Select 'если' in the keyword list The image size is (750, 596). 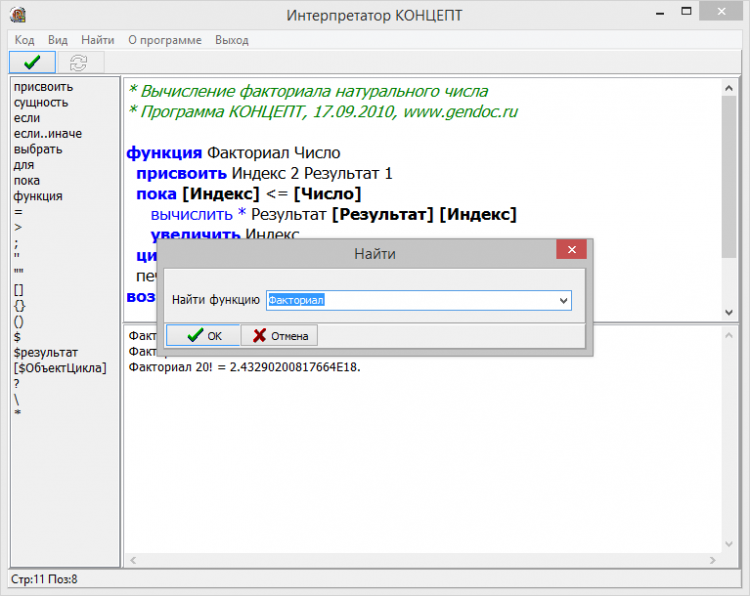pyautogui.click(x=27, y=118)
